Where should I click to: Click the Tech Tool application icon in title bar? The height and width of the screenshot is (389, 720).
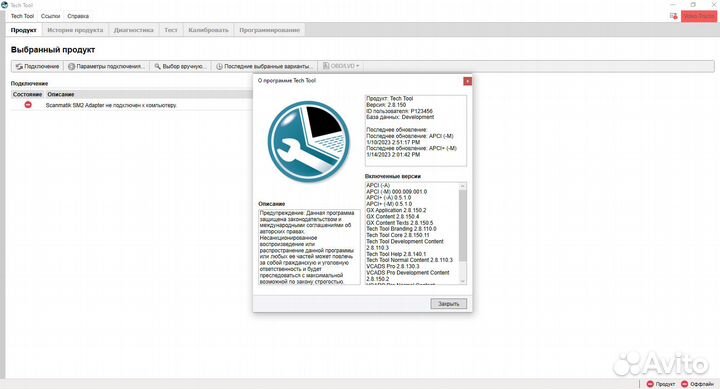[5, 5]
